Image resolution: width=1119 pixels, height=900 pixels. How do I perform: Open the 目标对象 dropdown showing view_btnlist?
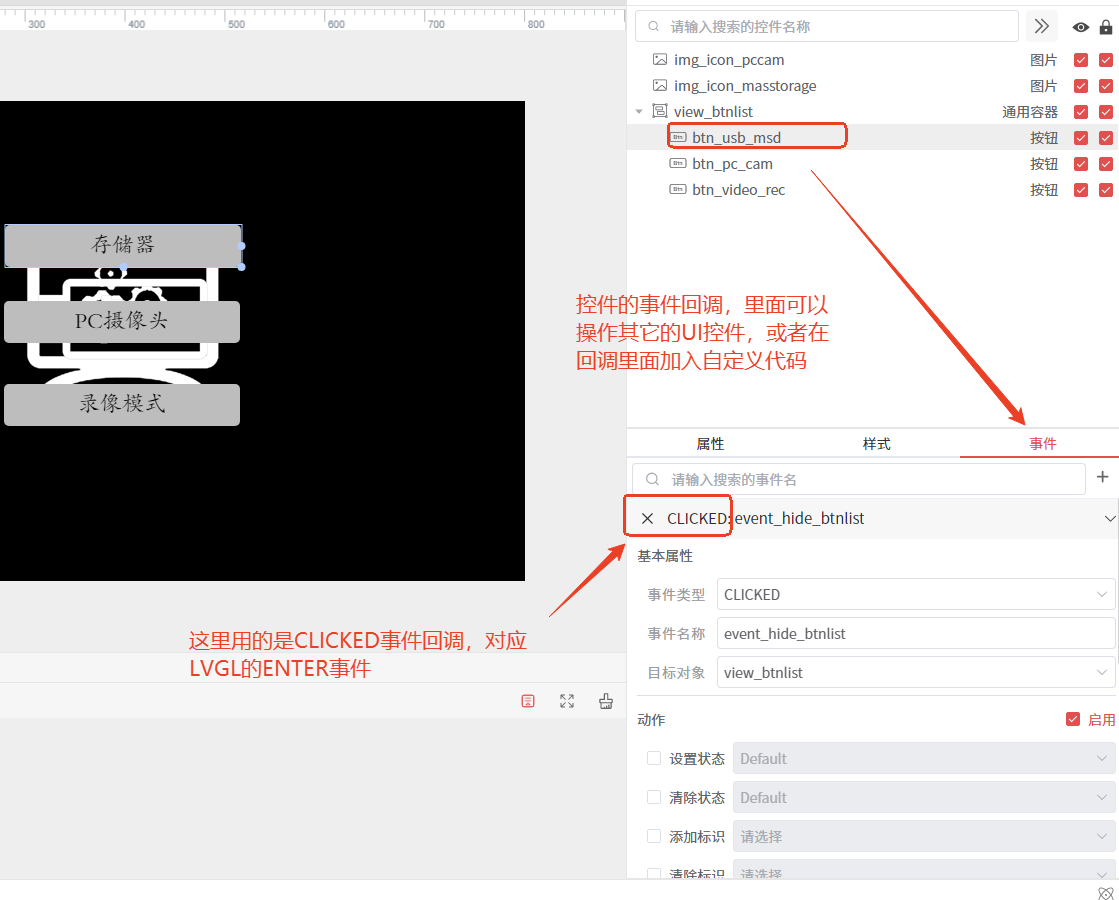click(916, 672)
